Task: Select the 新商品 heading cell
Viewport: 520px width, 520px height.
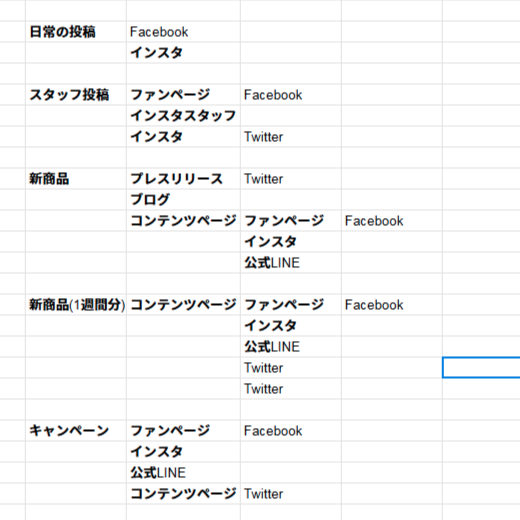Action: 76,179
